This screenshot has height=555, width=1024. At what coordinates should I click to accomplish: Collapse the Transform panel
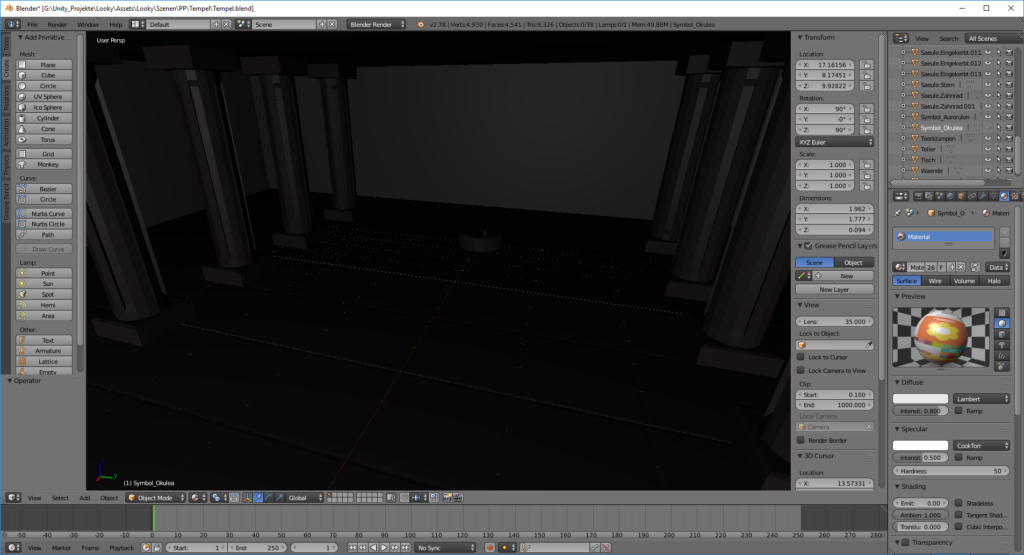click(x=800, y=38)
